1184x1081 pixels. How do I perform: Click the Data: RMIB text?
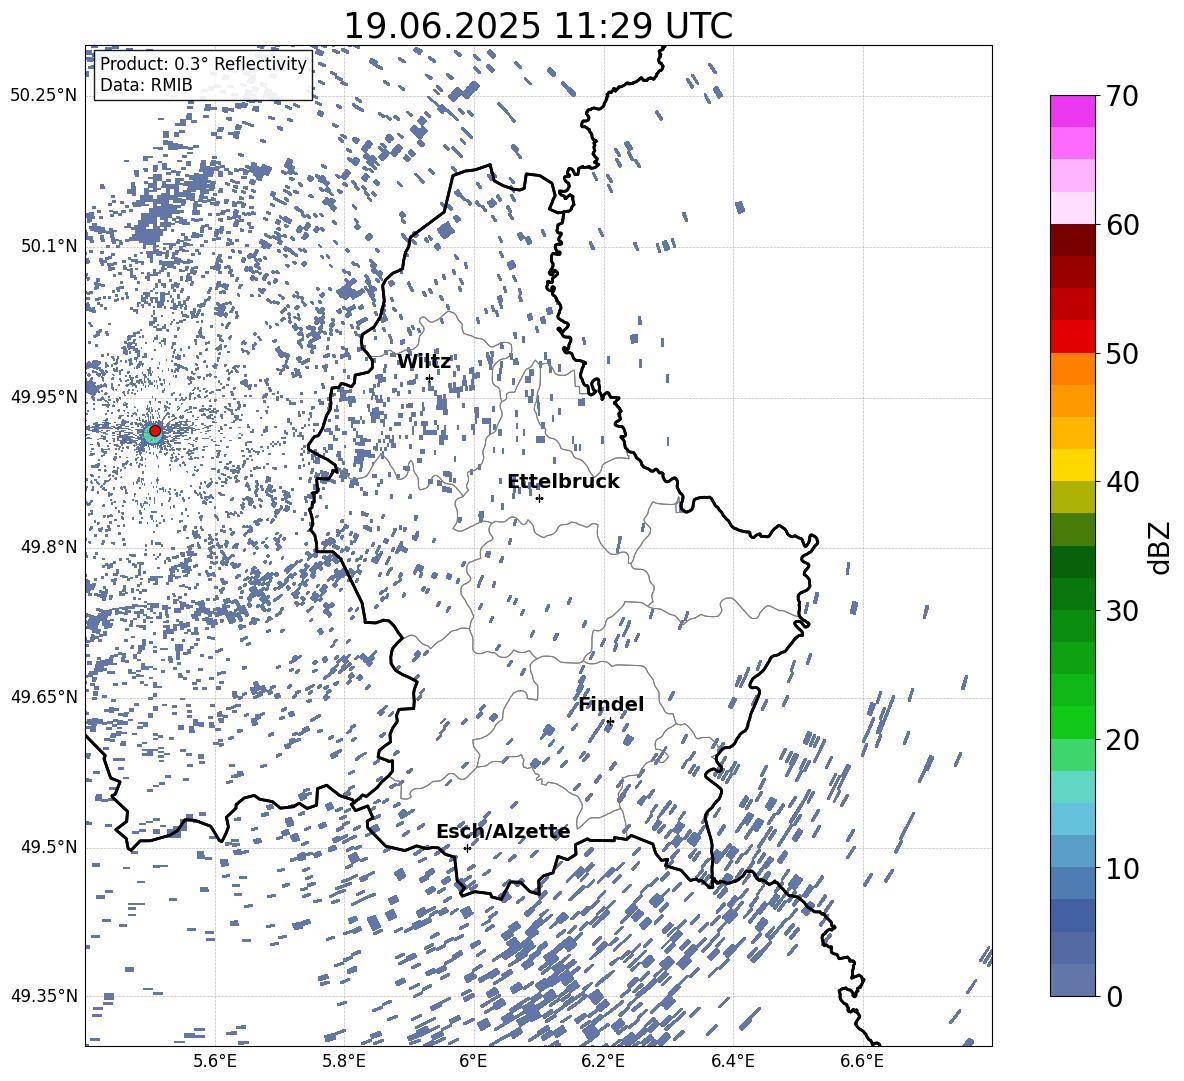point(146,85)
